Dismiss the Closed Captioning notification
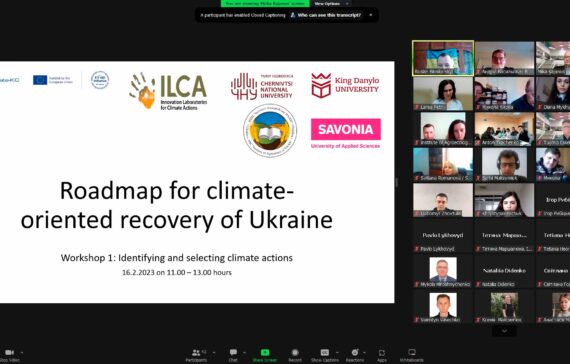This screenshot has height=364, width=570. click(x=371, y=15)
